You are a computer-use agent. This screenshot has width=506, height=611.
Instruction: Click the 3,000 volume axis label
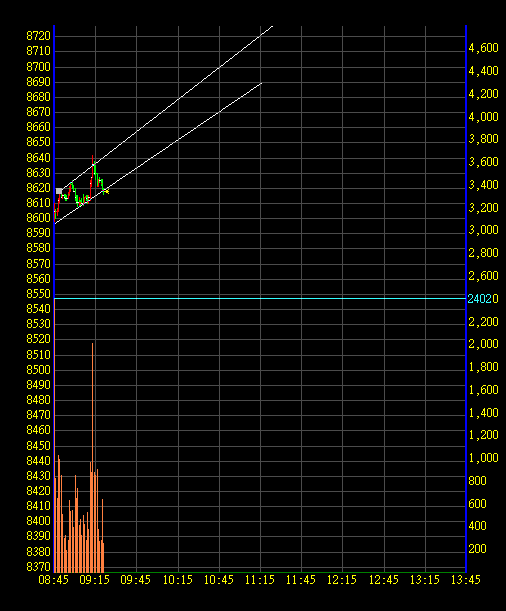pyautogui.click(x=483, y=230)
